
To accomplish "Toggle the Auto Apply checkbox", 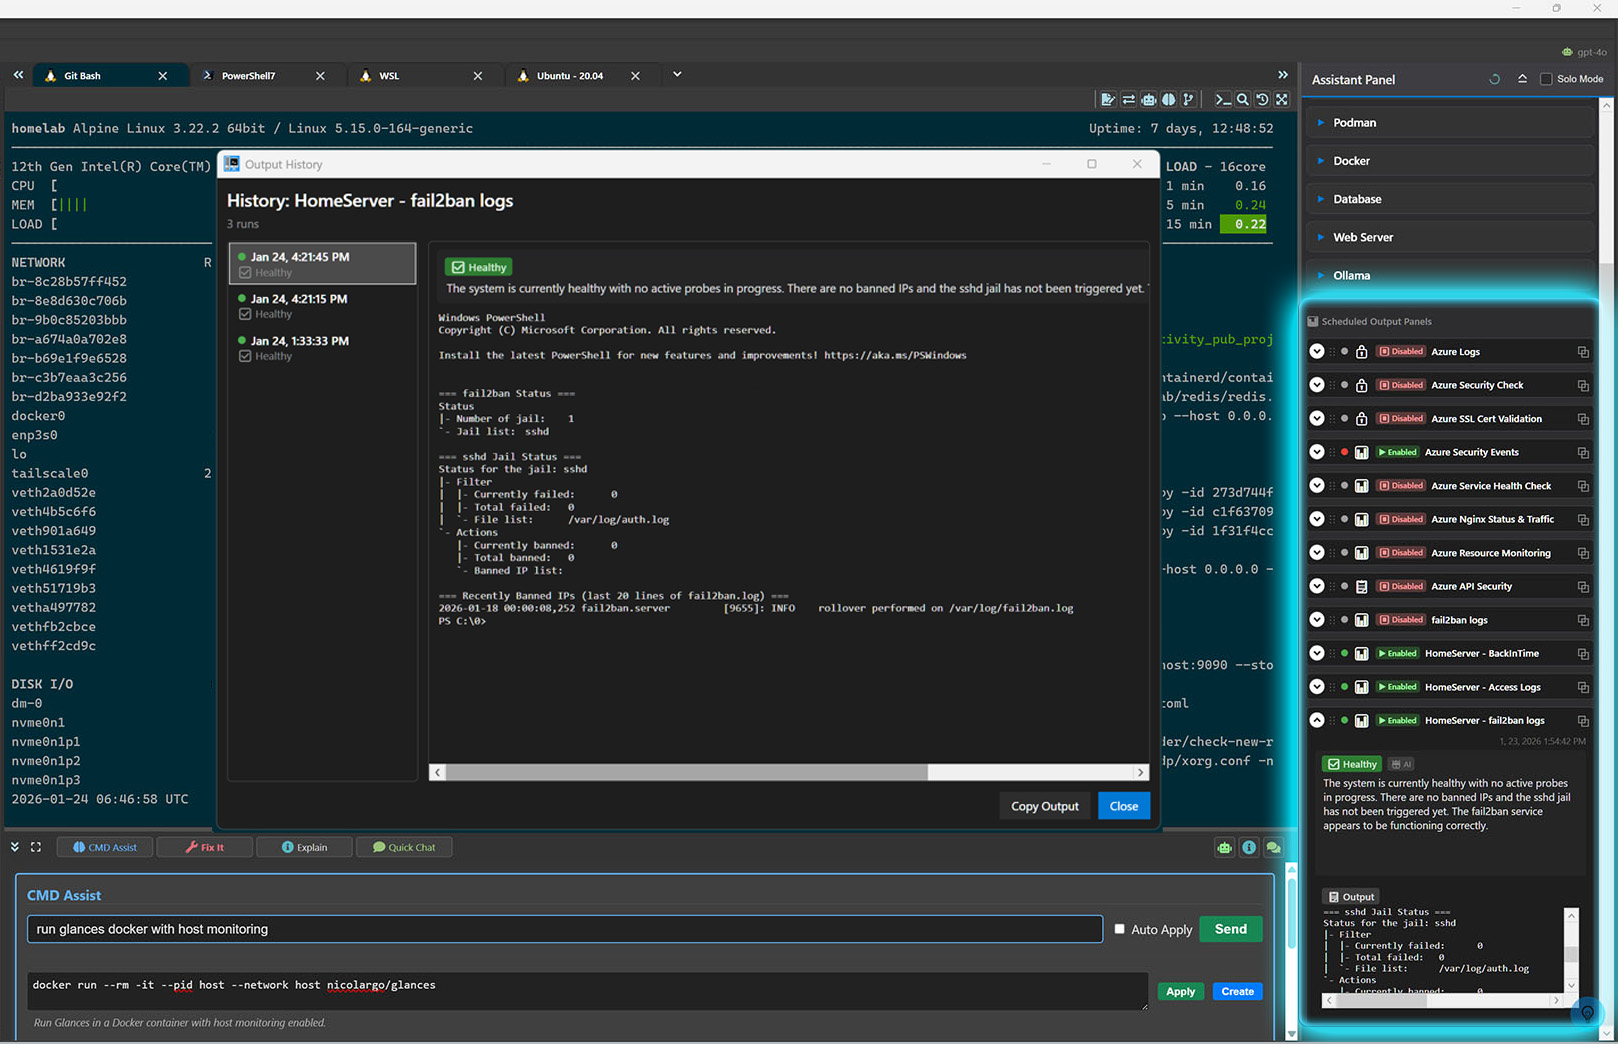I will coord(1120,929).
